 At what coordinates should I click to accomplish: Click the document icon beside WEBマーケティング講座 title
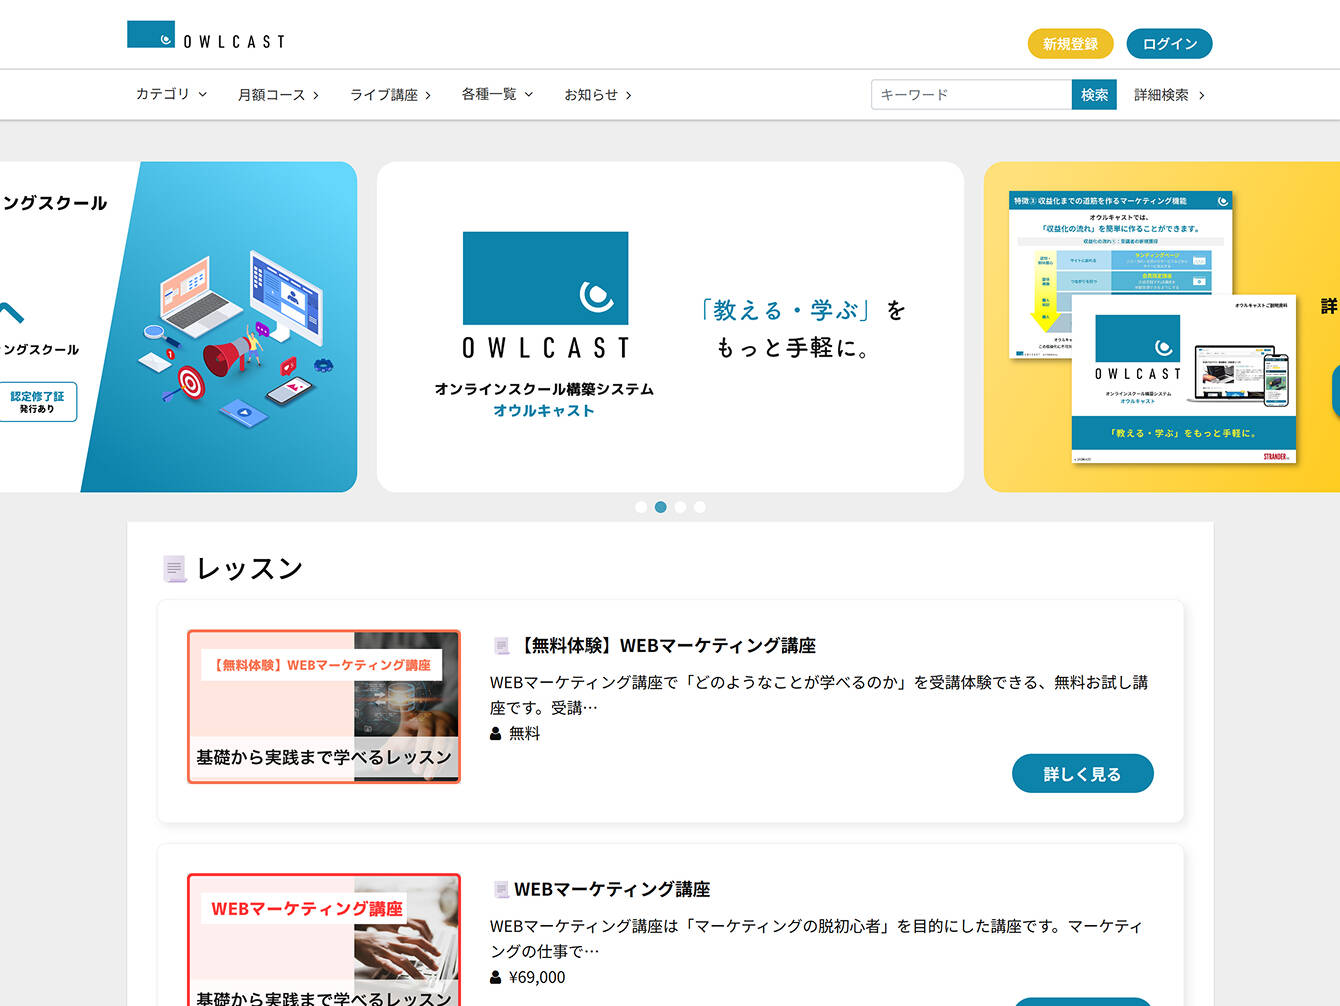click(x=502, y=890)
